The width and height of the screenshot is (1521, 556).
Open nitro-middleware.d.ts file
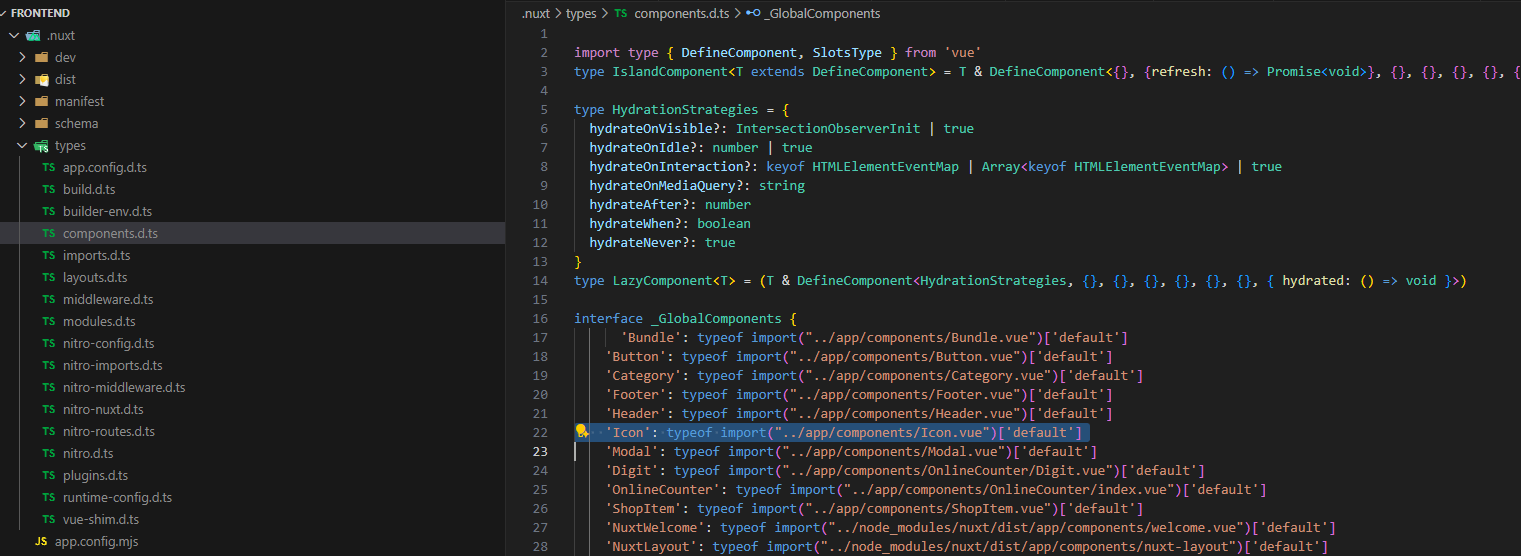(124, 387)
